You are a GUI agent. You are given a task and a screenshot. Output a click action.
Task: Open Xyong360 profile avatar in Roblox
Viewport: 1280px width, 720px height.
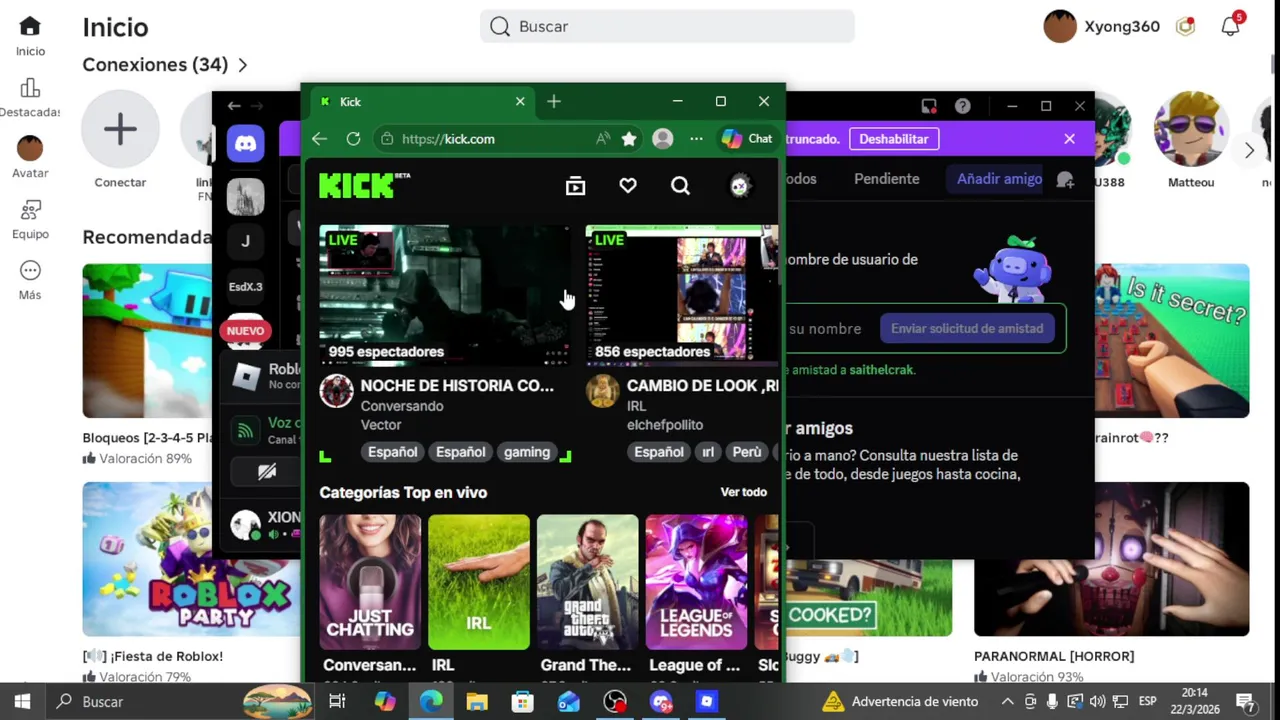click(1060, 27)
